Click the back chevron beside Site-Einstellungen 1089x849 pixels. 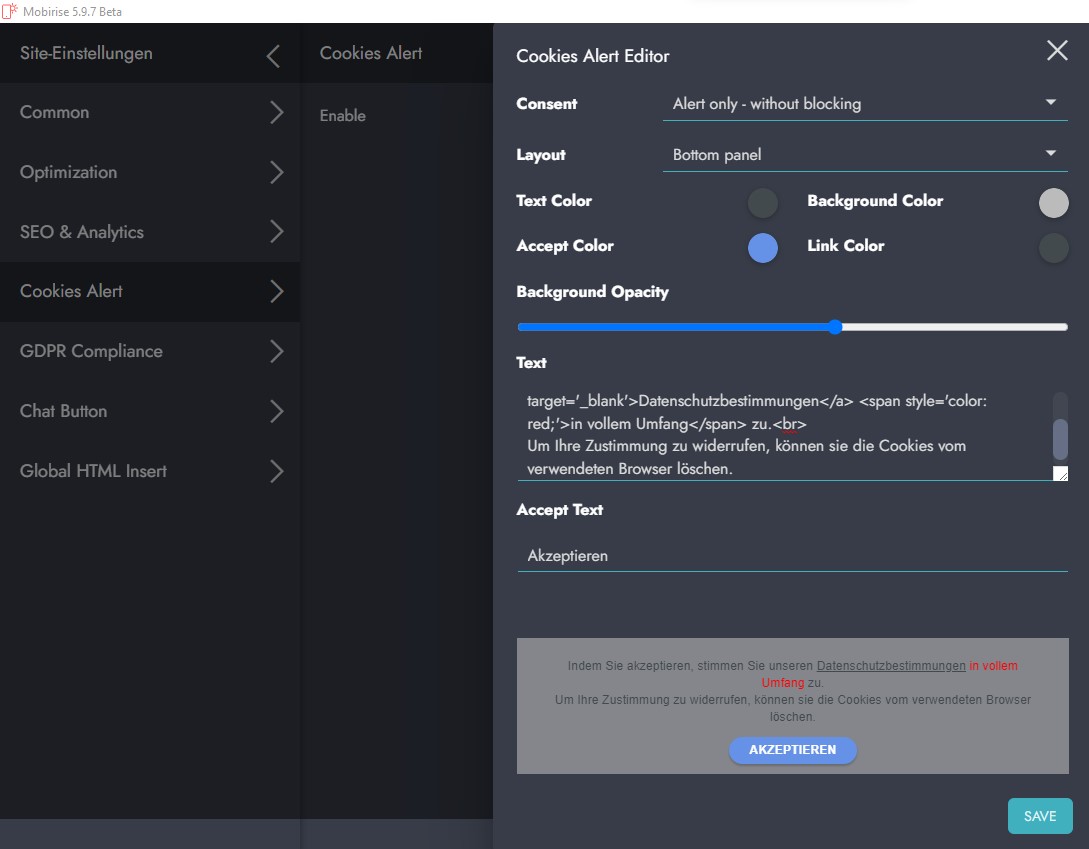point(273,56)
